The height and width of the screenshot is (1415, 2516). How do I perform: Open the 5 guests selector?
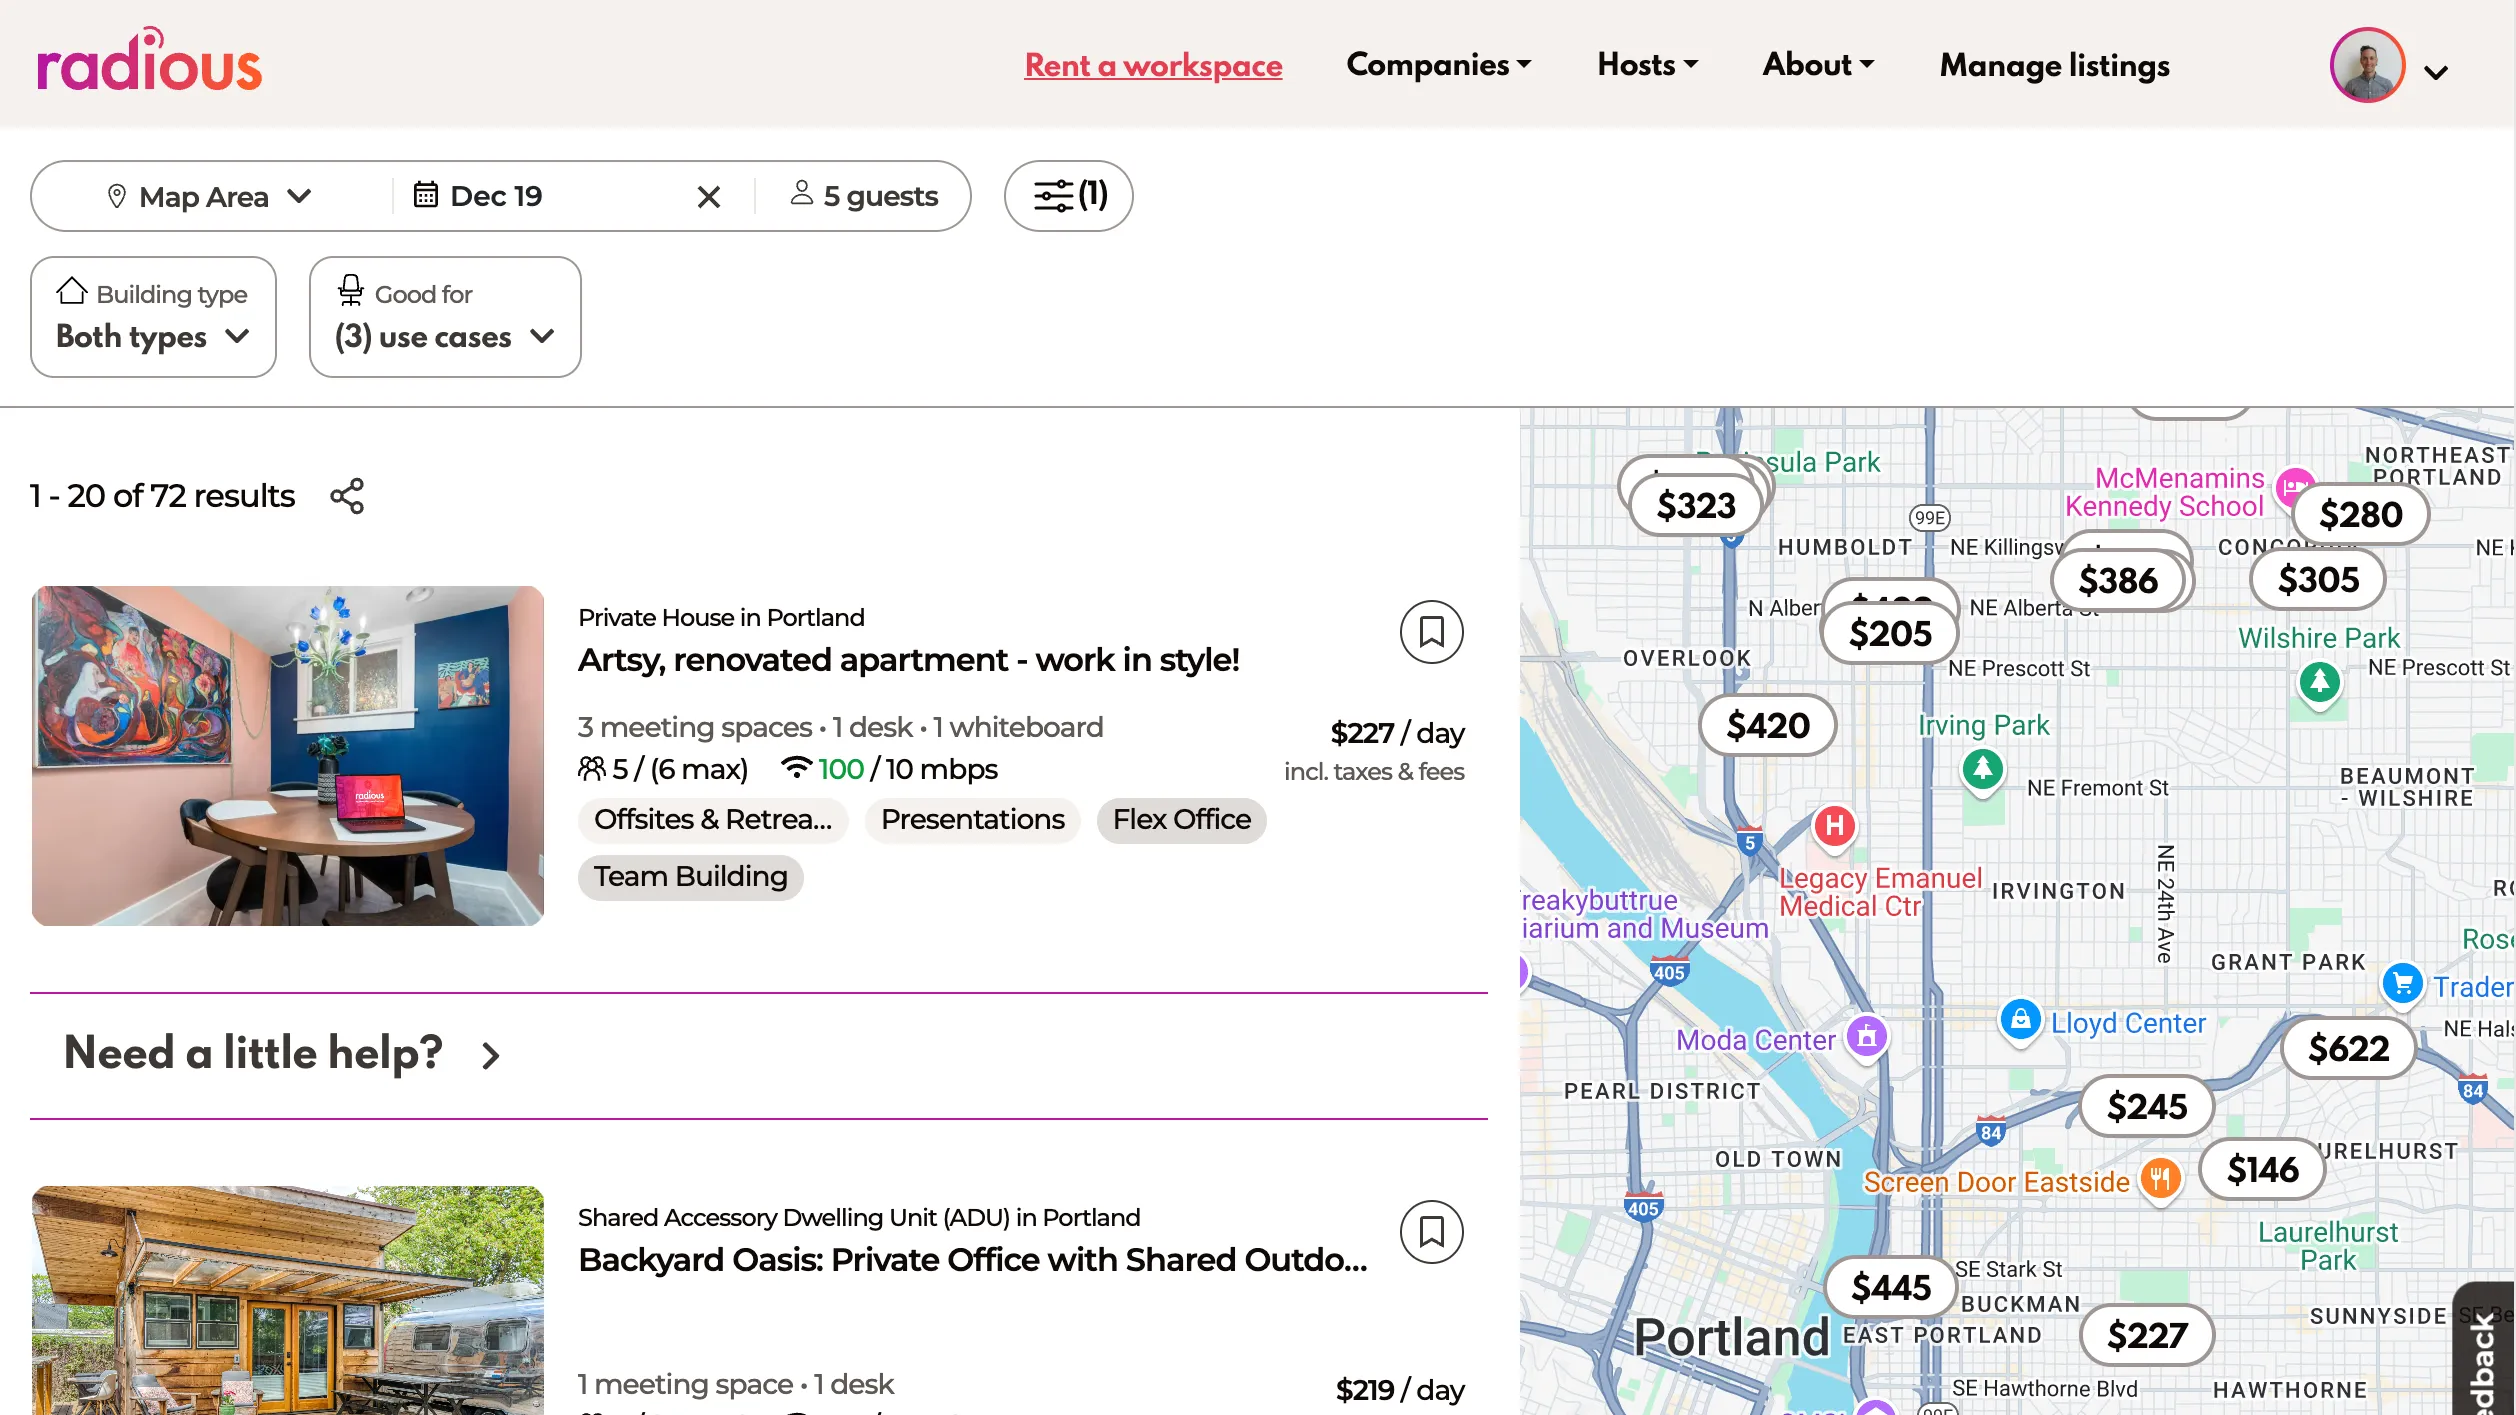[864, 196]
